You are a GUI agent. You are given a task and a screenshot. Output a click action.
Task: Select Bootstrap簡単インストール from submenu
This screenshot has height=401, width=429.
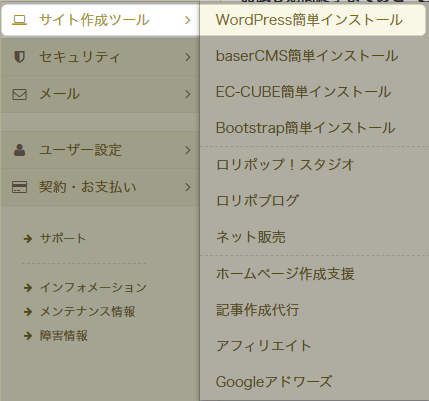point(305,128)
